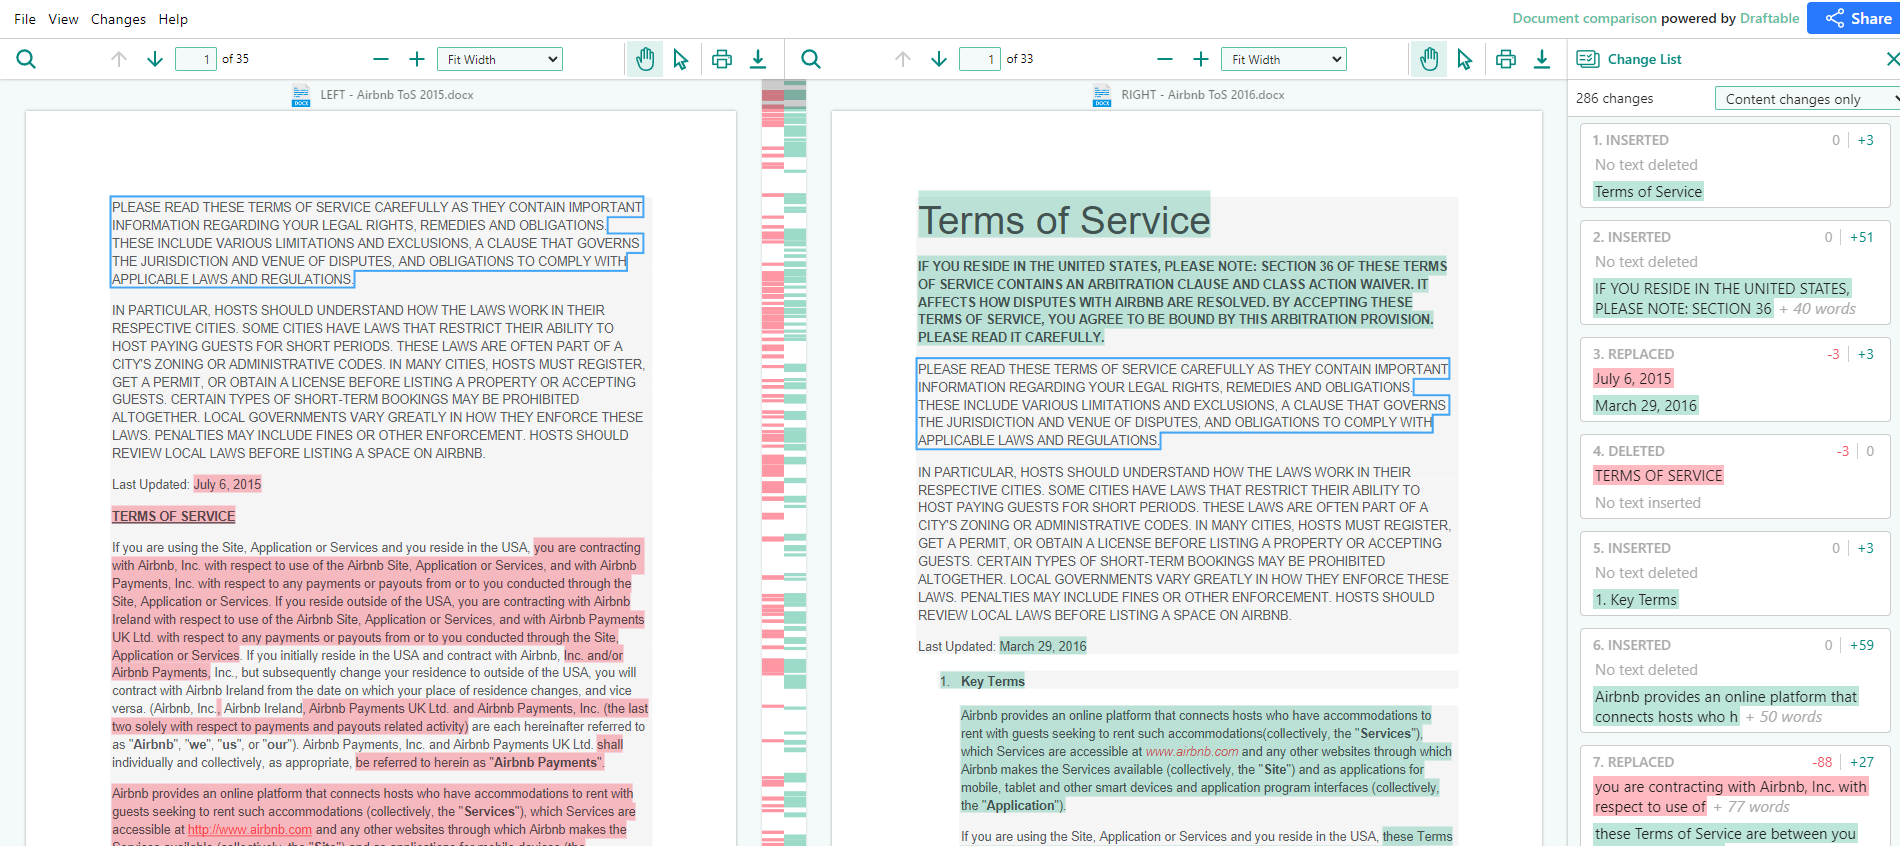The height and width of the screenshot is (846, 1900).
Task: Open search in right document pane
Action: (811, 59)
